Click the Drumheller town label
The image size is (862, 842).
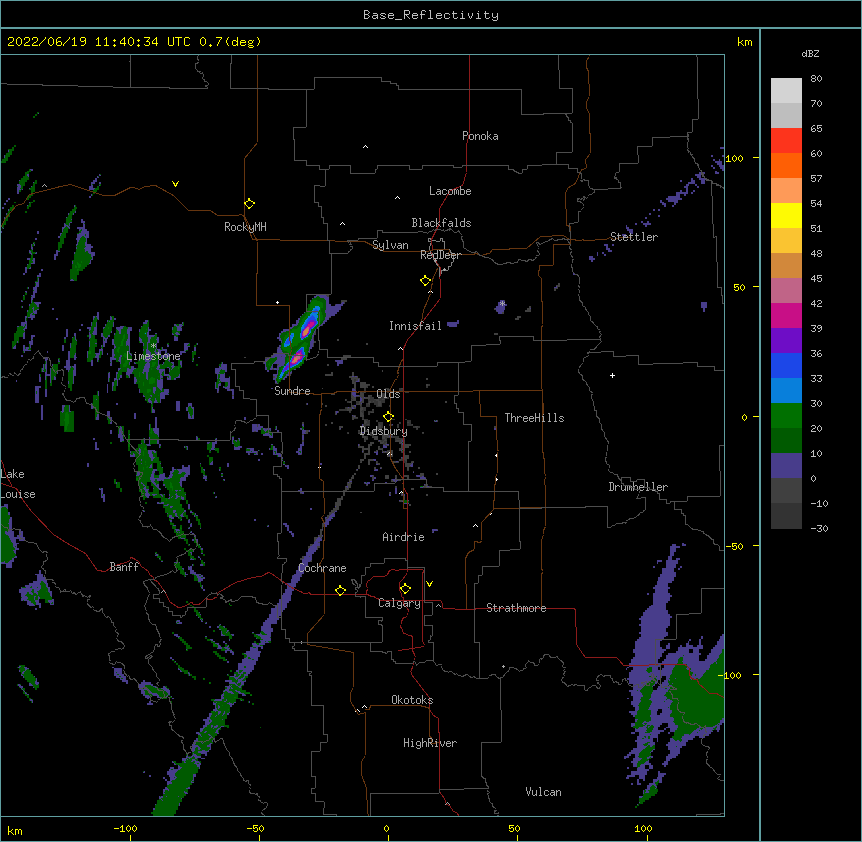[638, 487]
